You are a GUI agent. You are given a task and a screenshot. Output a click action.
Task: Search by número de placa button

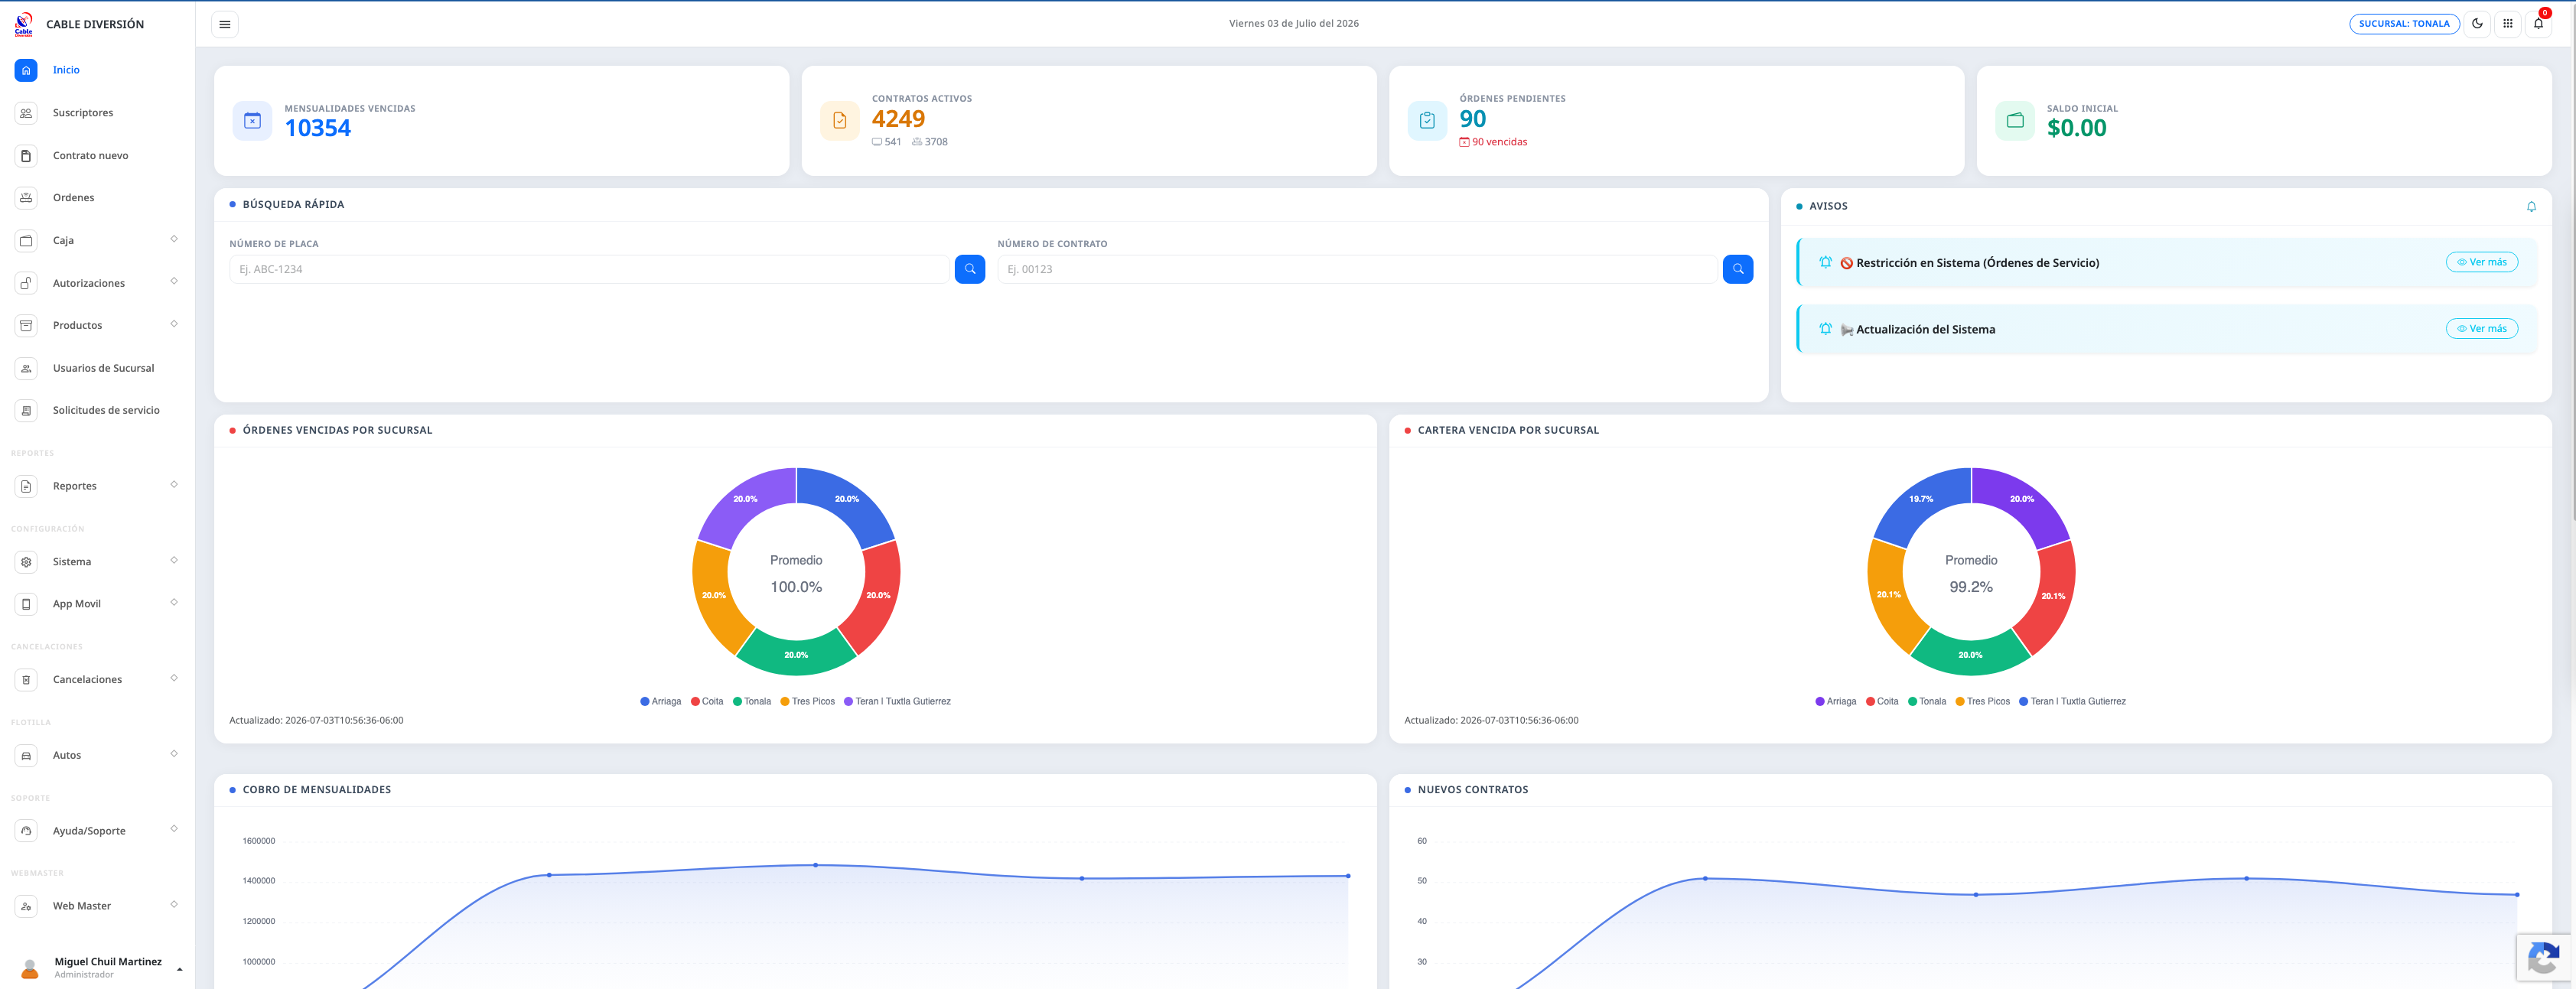(970, 269)
